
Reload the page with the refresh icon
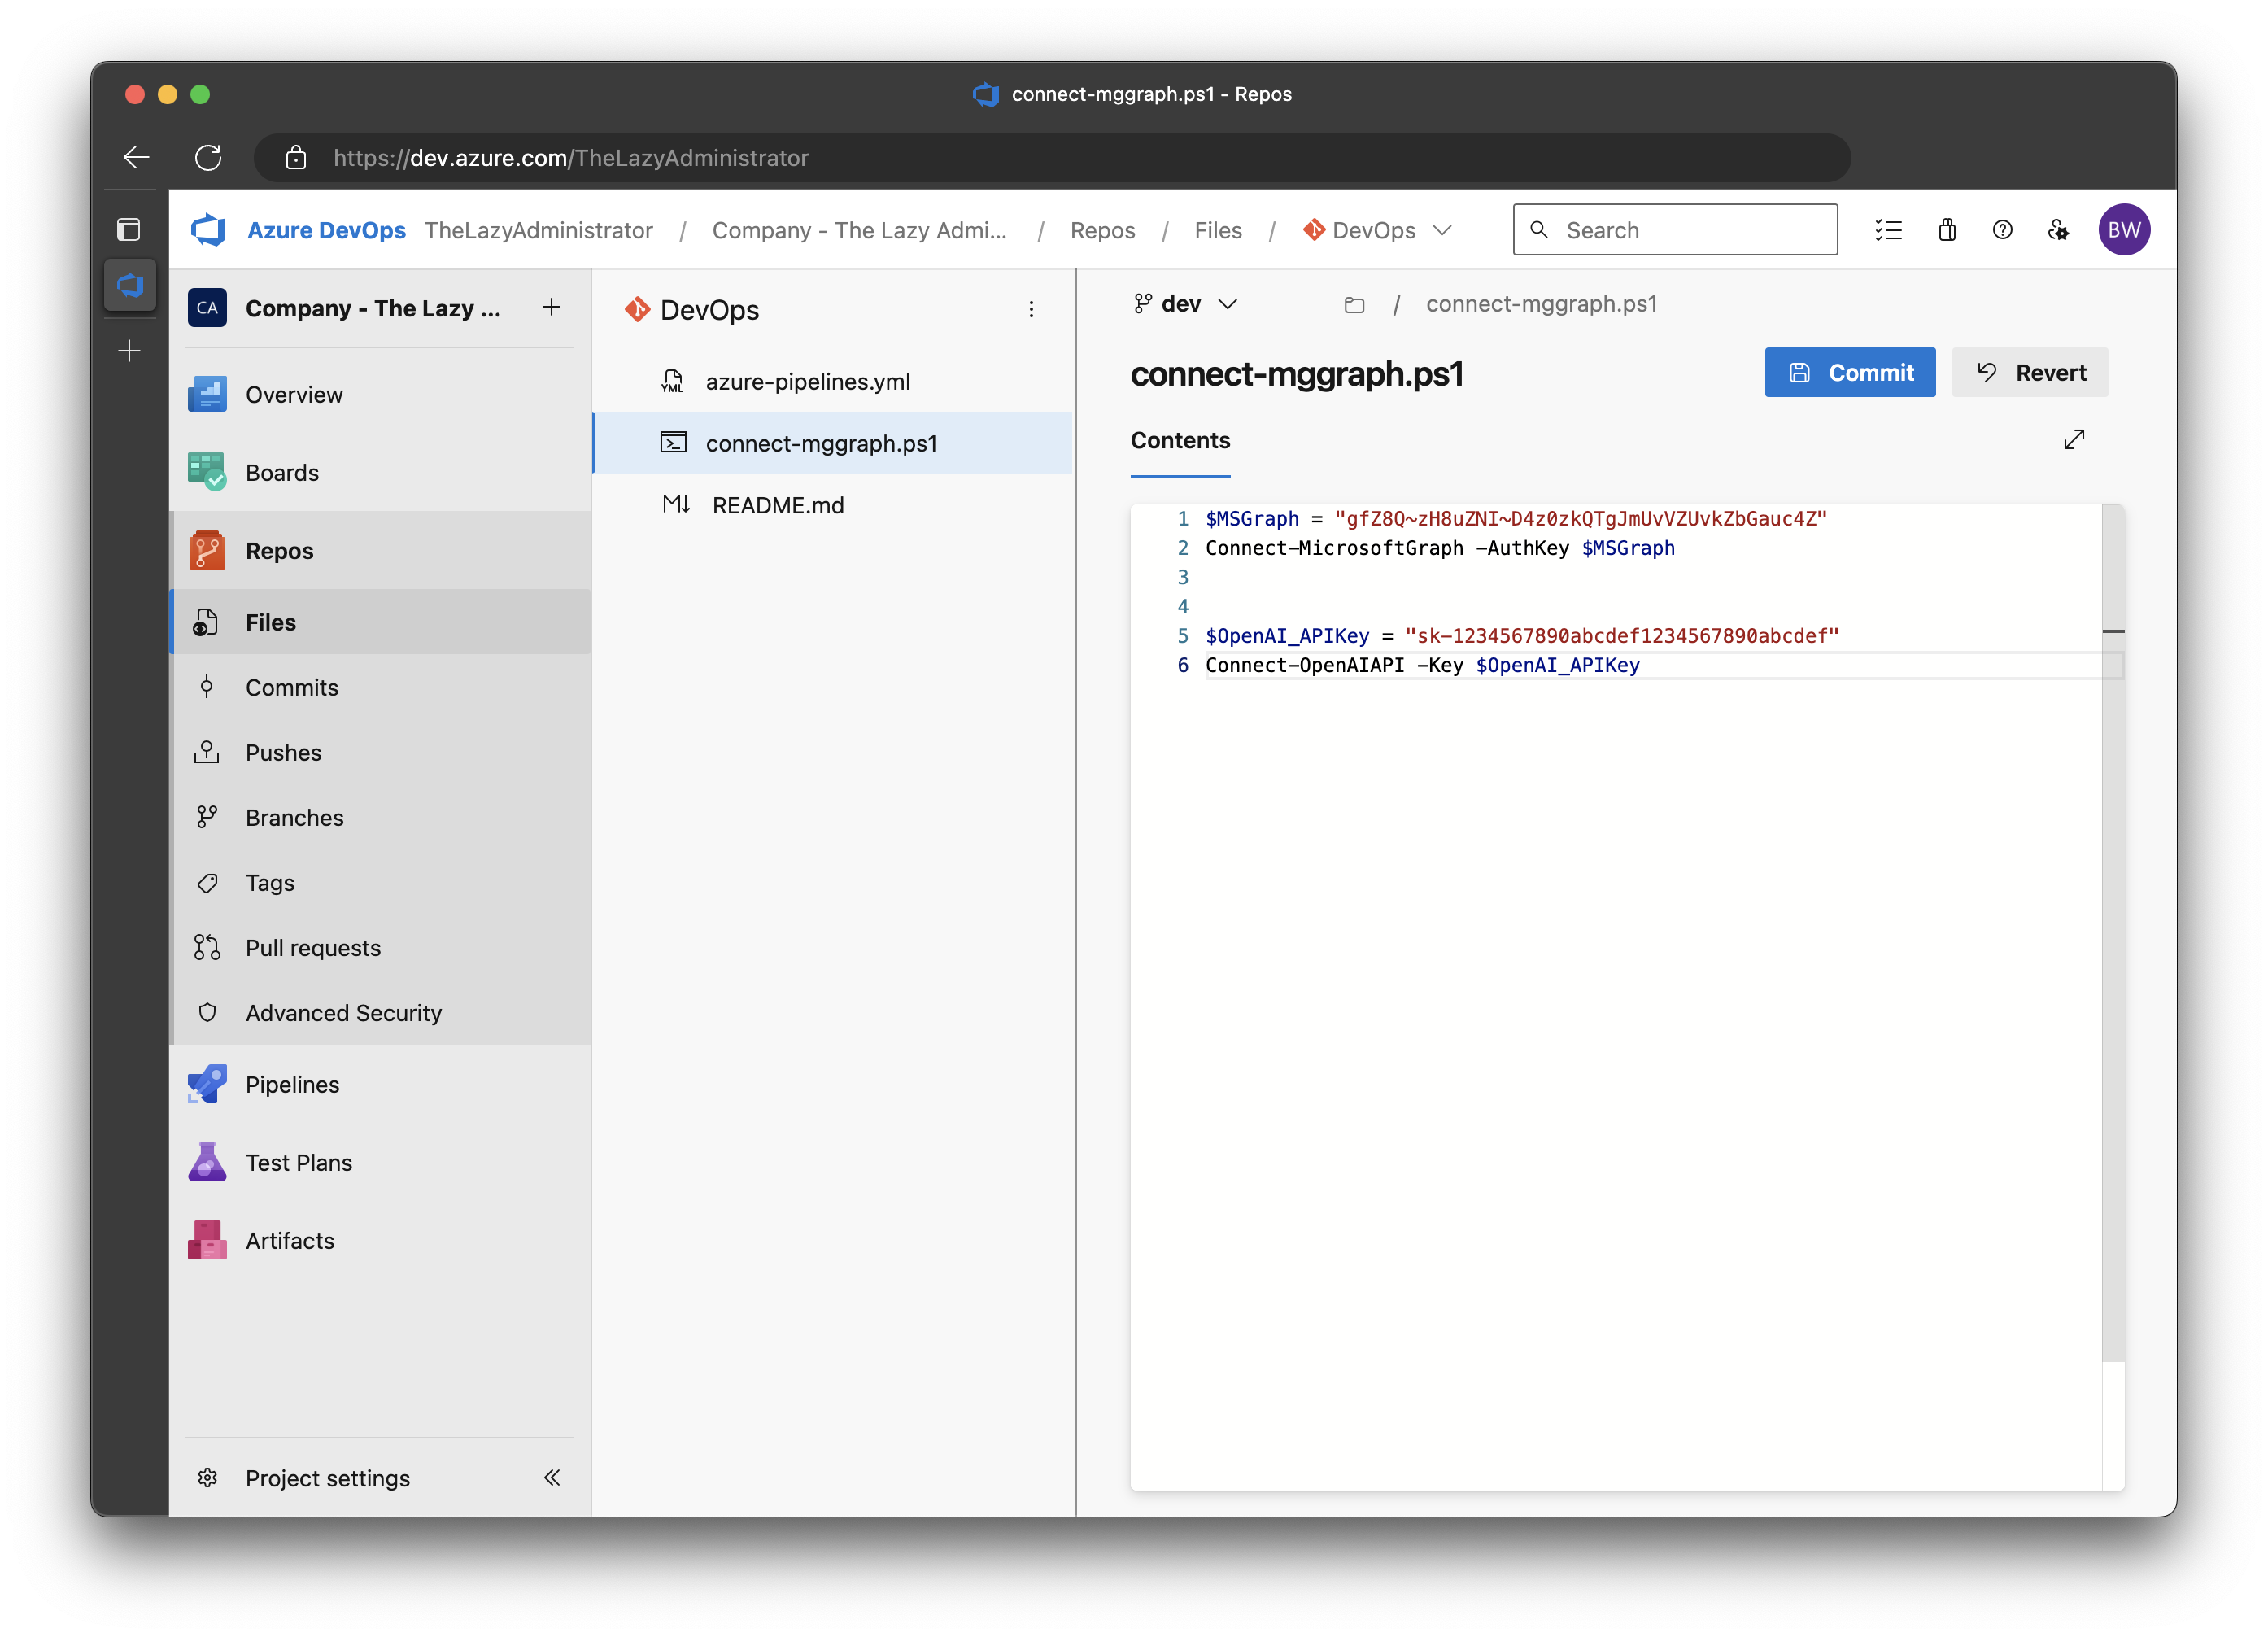pyautogui.click(x=208, y=157)
